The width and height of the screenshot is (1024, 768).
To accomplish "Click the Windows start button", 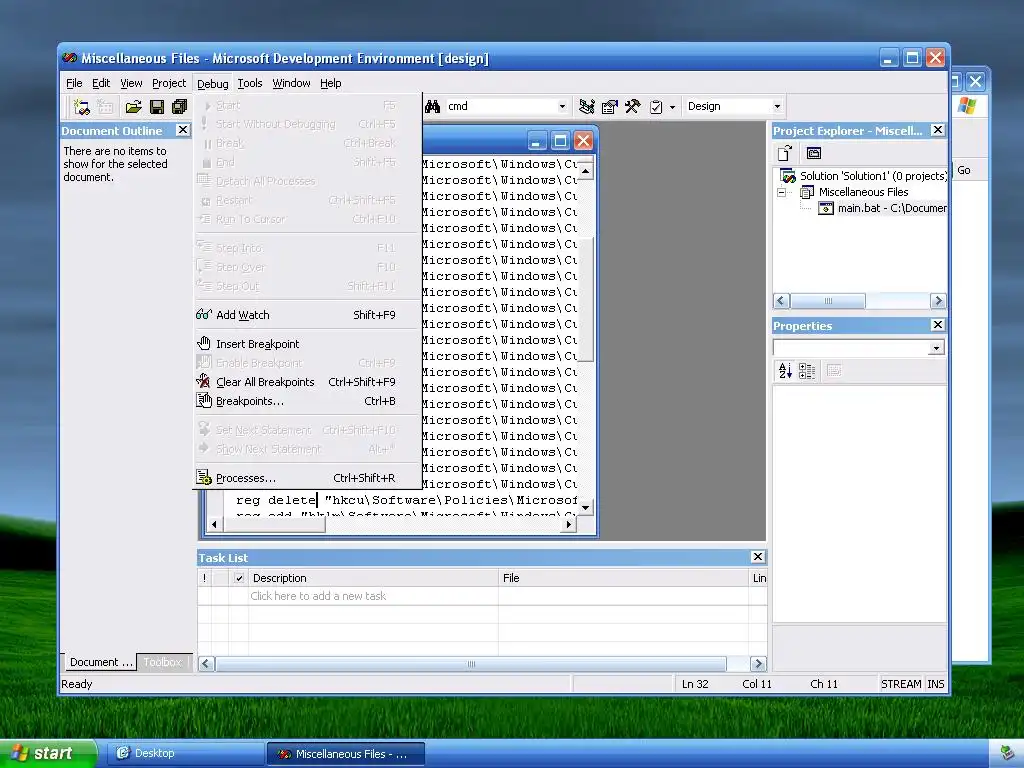I will coord(48,753).
